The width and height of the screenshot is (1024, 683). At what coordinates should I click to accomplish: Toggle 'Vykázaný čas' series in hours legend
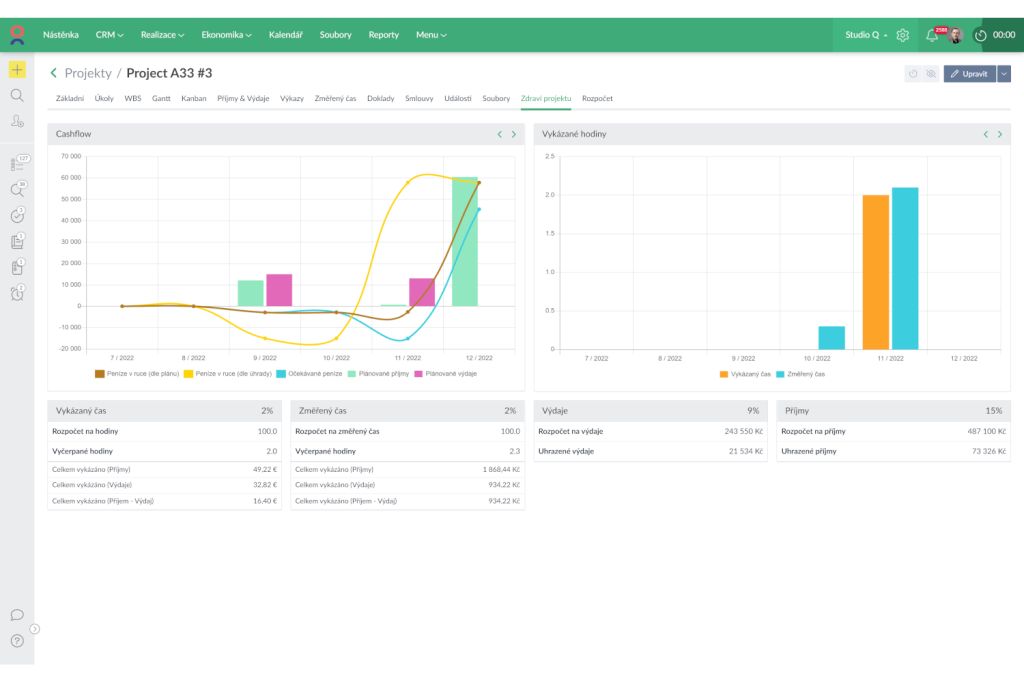[x=744, y=374]
